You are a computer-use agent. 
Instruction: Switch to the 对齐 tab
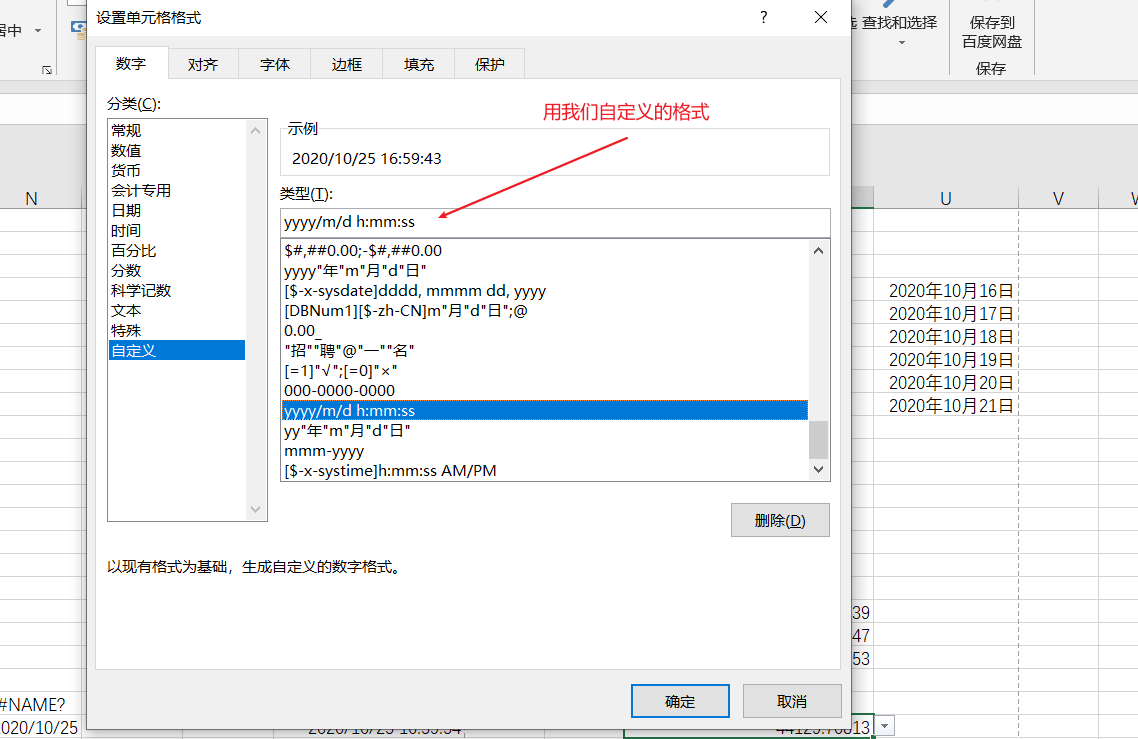[202, 65]
